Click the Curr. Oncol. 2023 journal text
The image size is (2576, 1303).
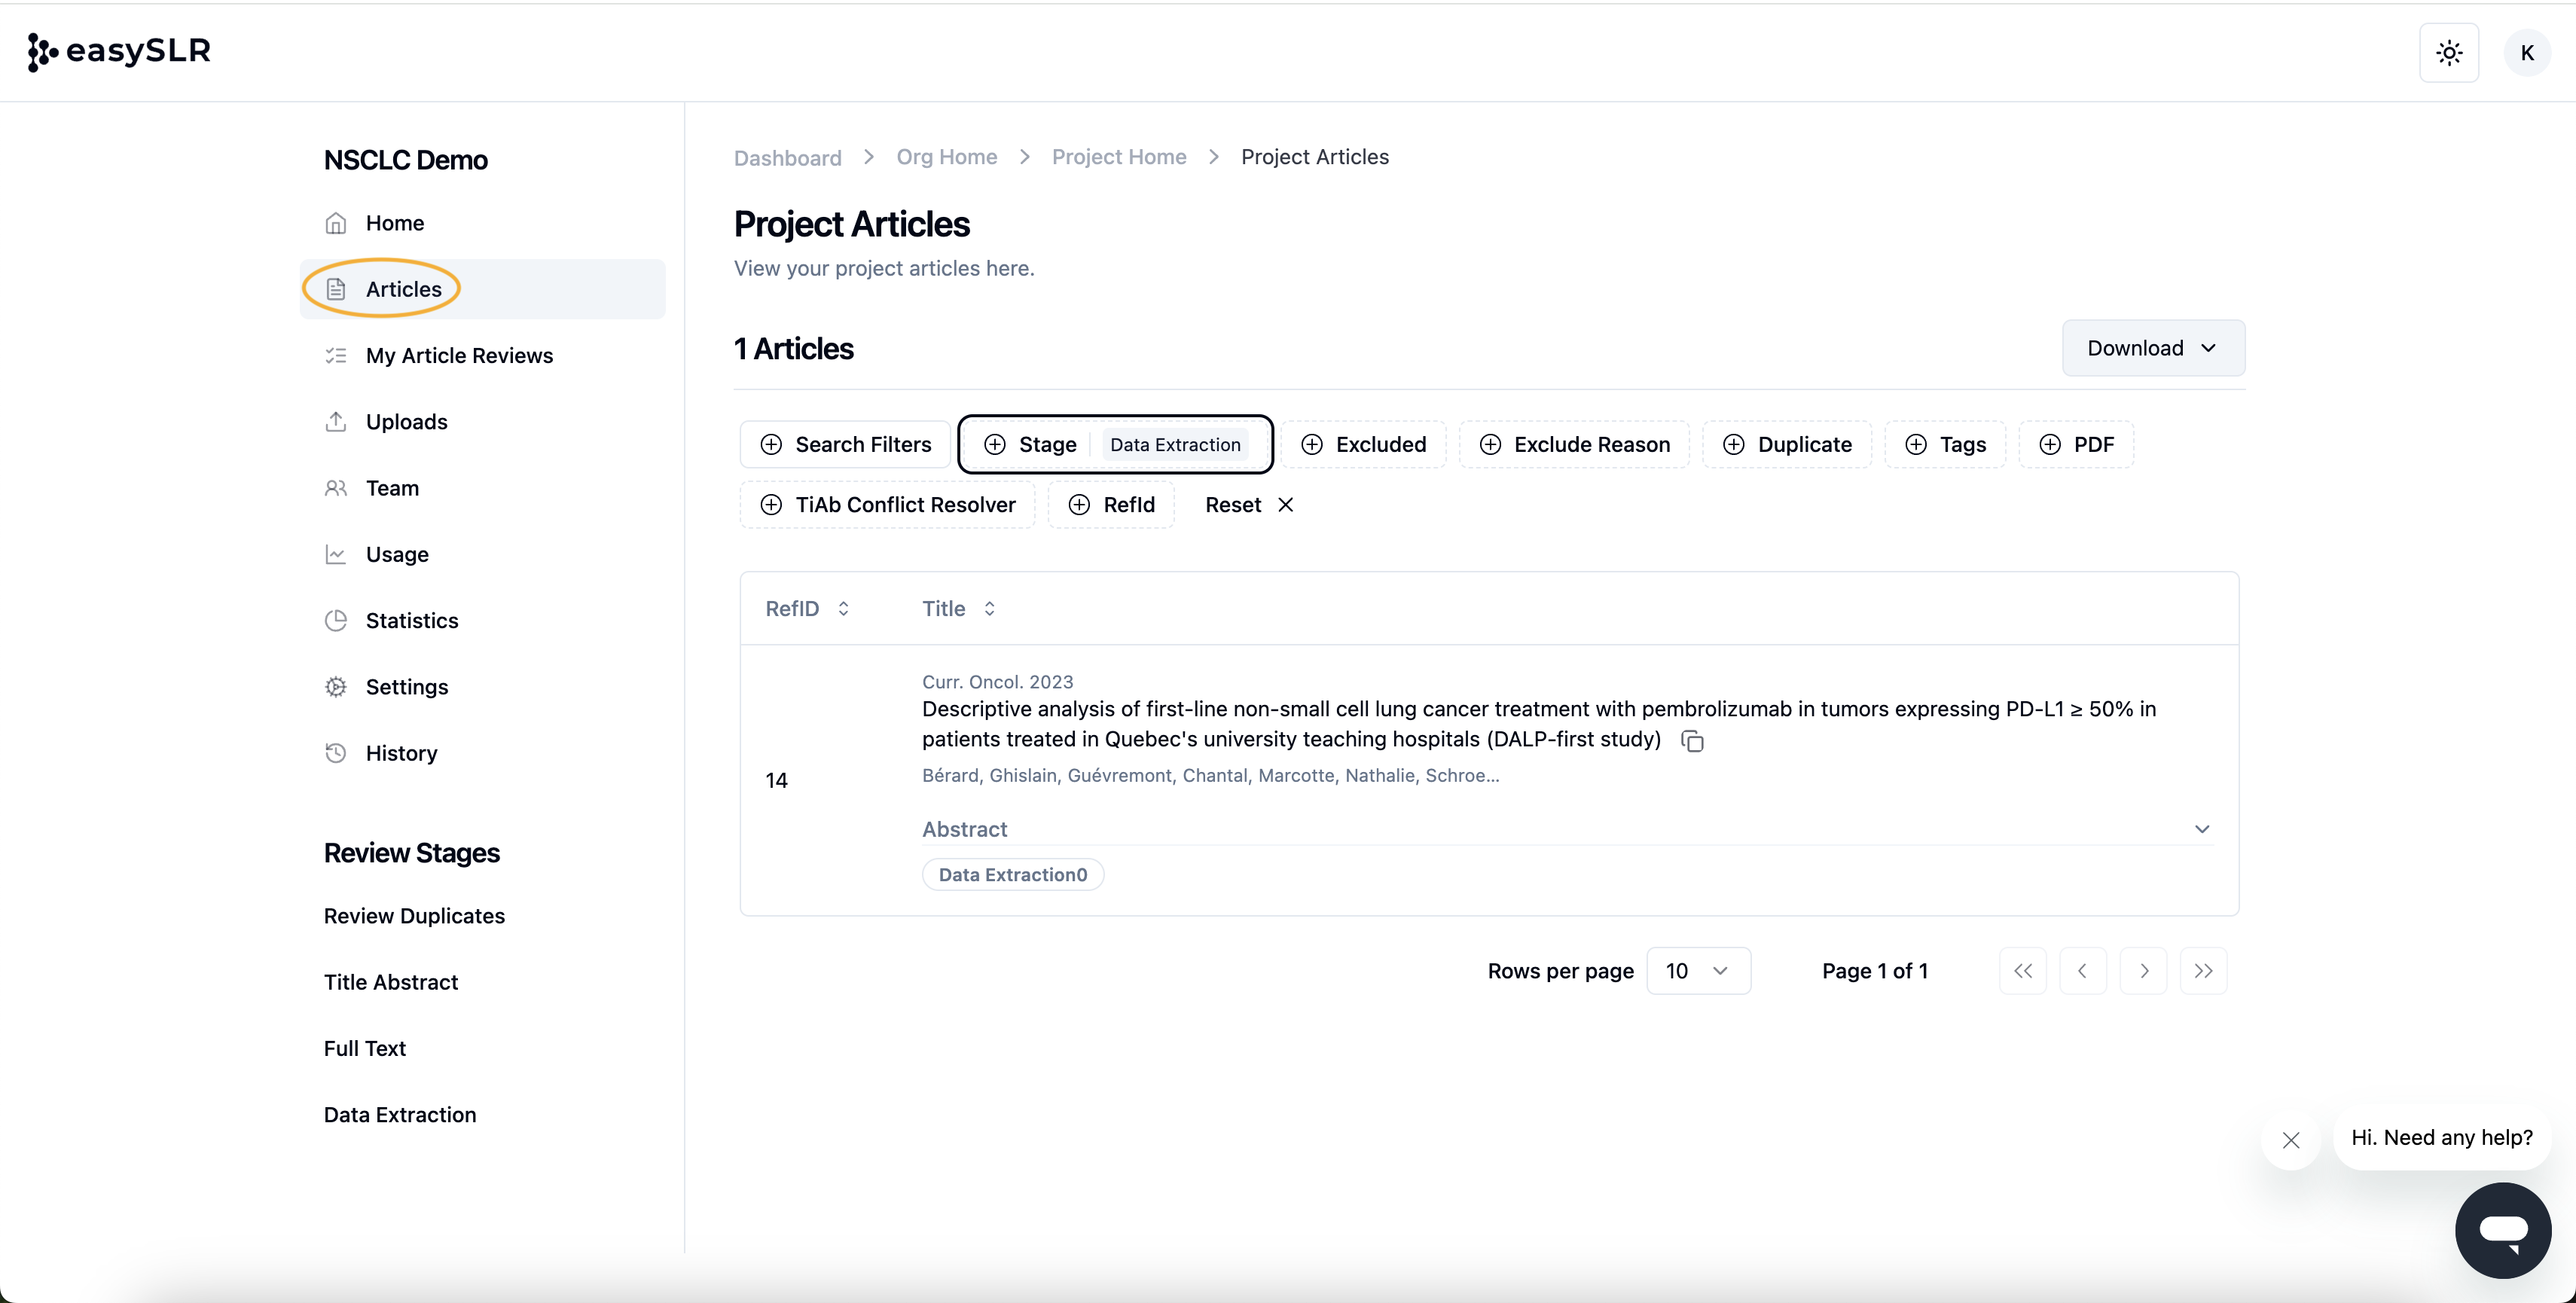pyautogui.click(x=997, y=681)
